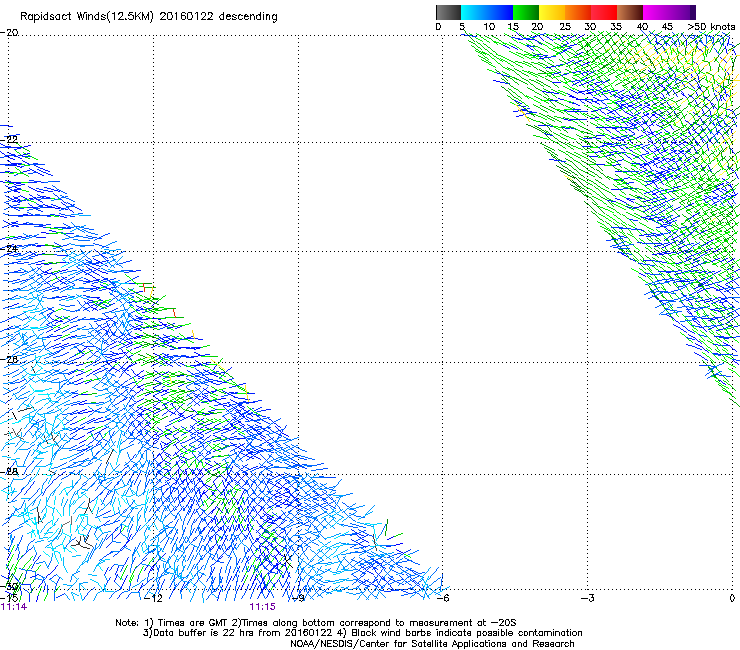
Task: Click the yellow 20-25 knots color segment
Action: click(x=552, y=12)
